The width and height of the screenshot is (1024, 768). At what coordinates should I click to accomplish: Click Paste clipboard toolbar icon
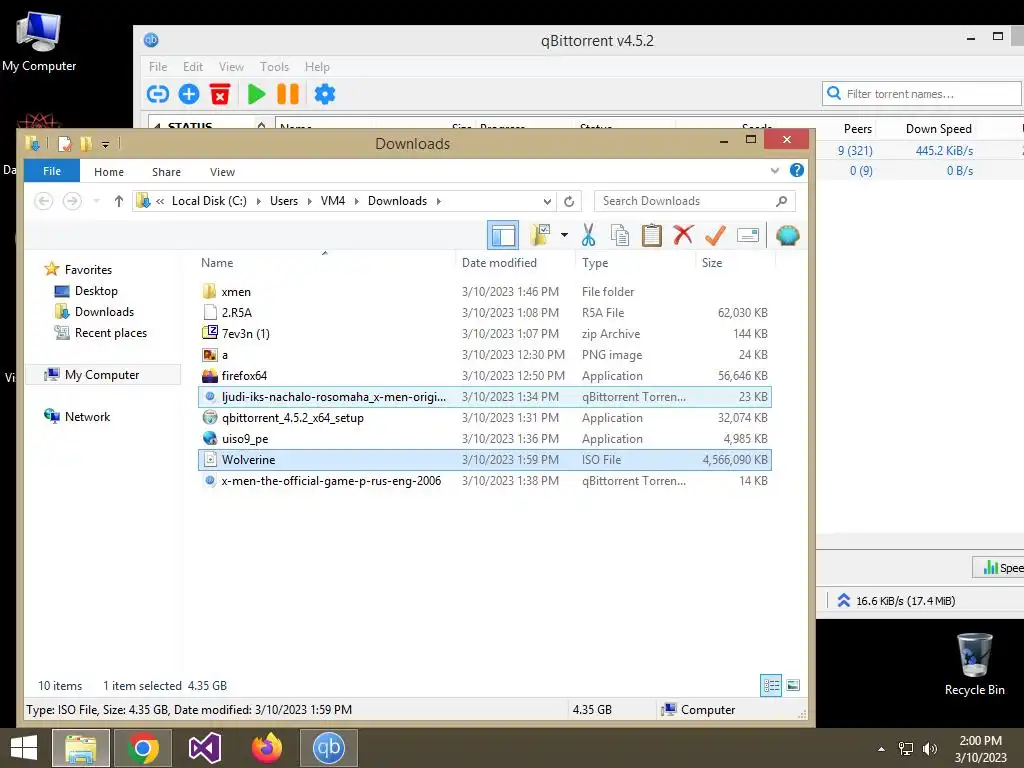[x=652, y=235]
